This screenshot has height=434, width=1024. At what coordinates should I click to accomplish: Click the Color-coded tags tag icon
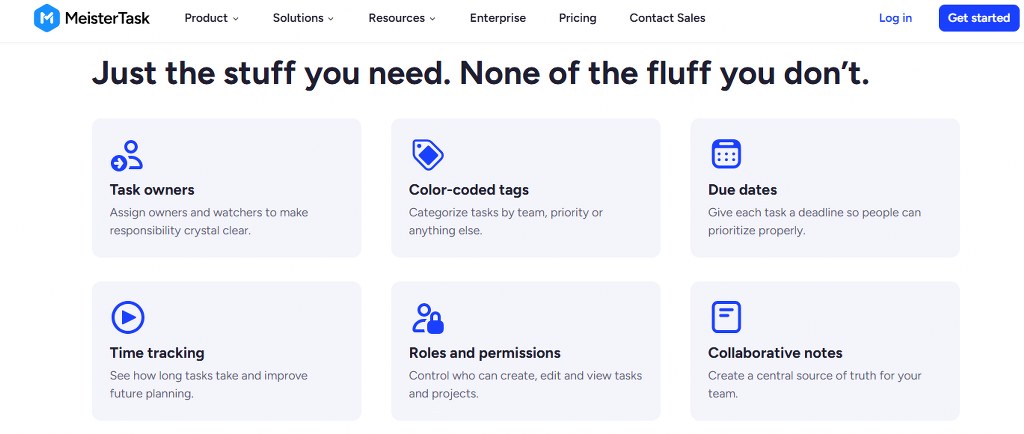pyautogui.click(x=428, y=155)
